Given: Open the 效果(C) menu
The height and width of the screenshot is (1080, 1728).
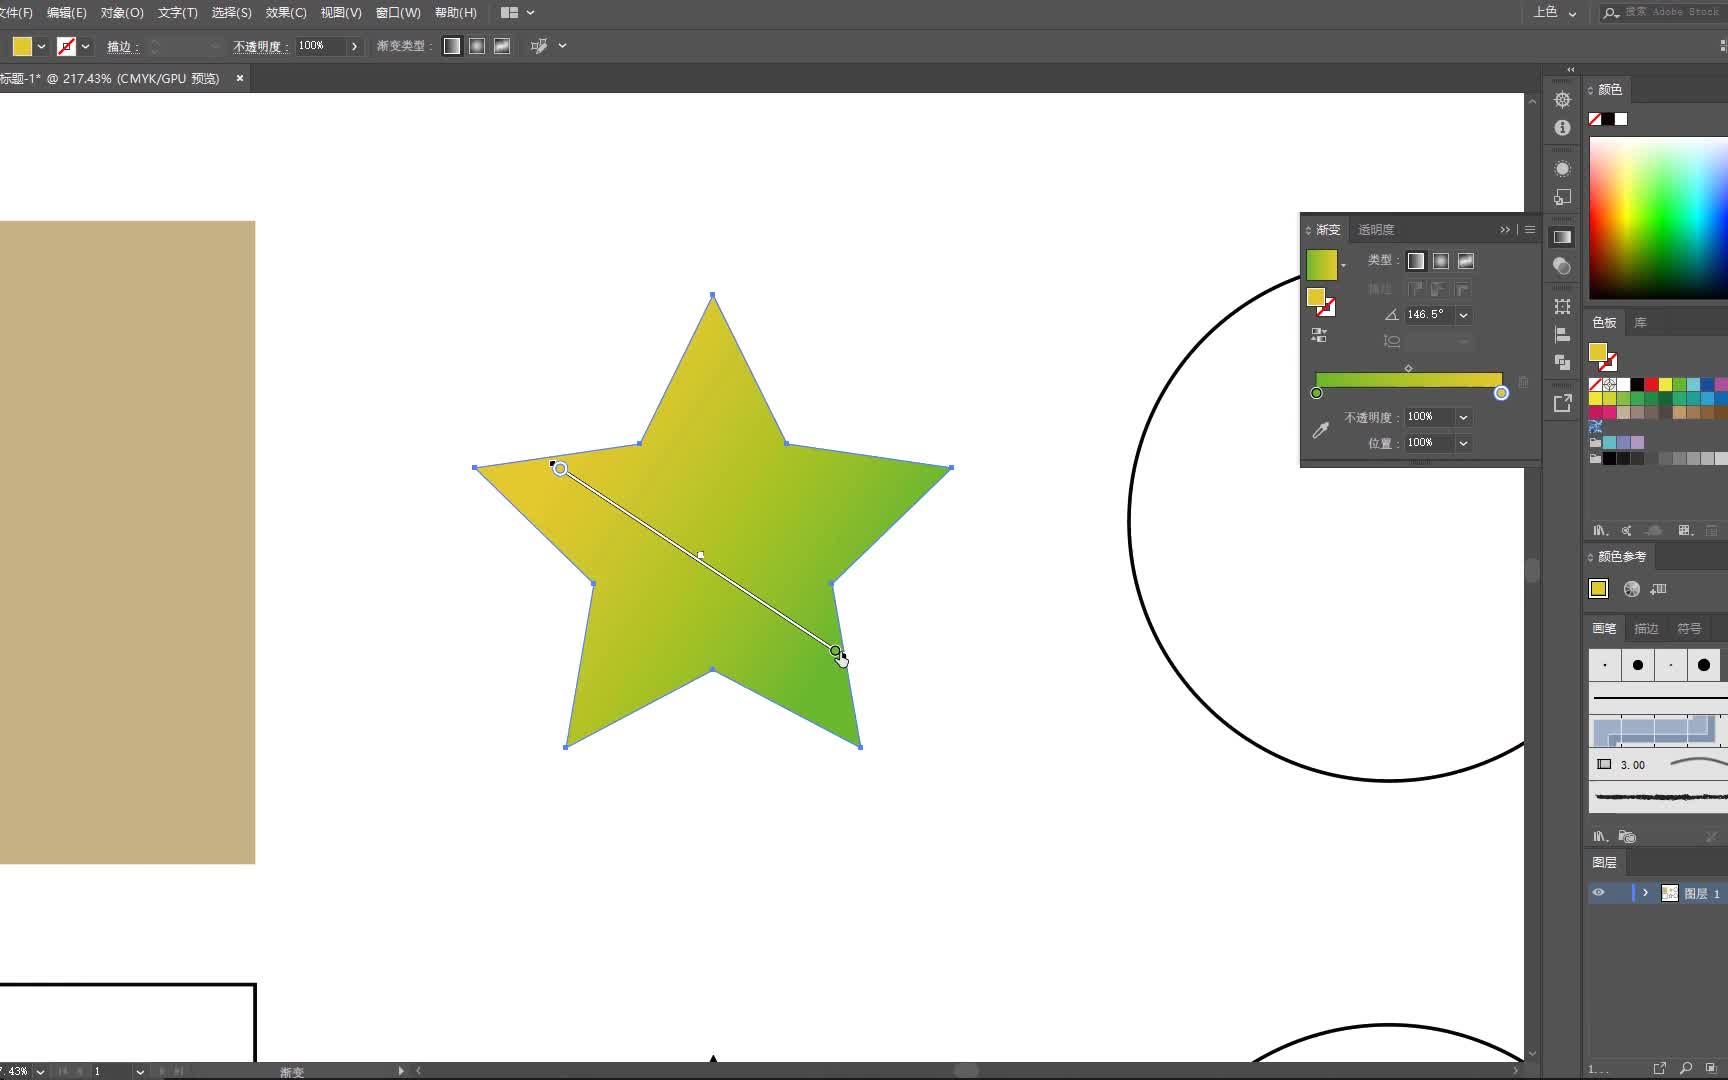Looking at the screenshot, I should tap(286, 13).
